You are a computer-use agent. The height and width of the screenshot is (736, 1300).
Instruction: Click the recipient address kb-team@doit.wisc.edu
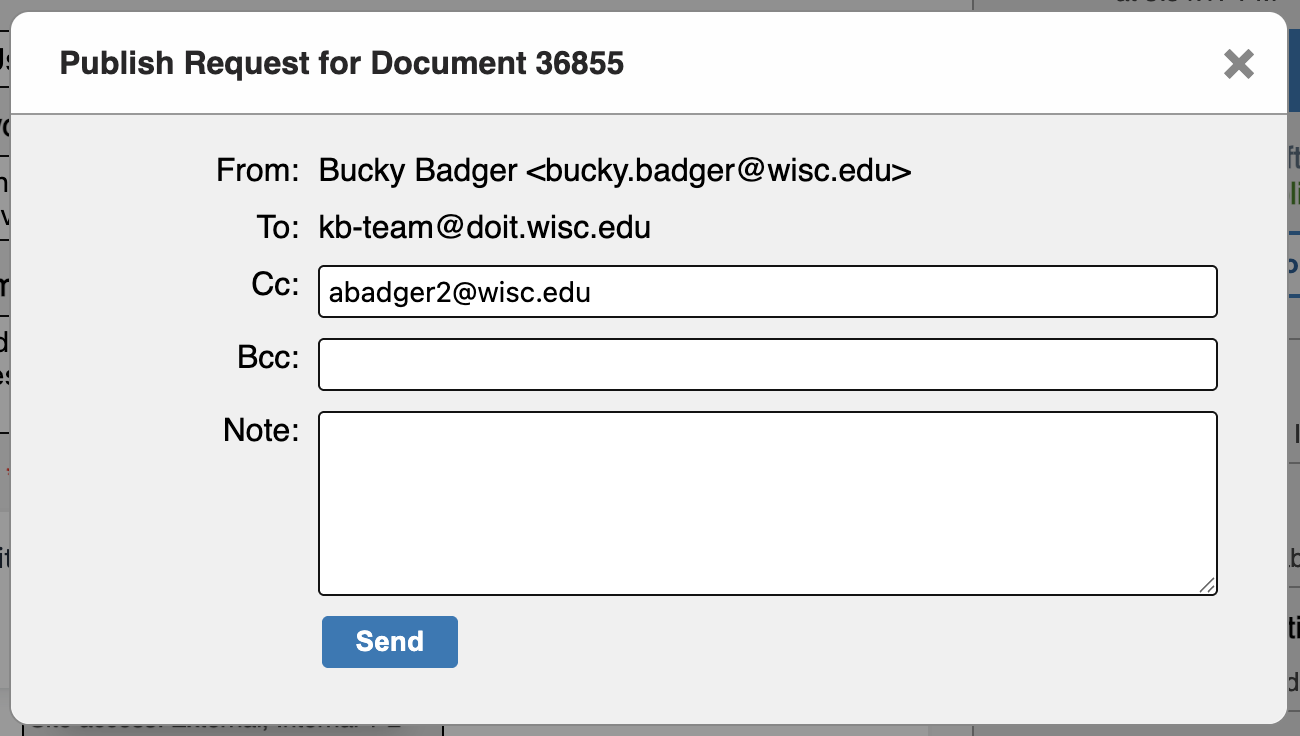tap(485, 228)
